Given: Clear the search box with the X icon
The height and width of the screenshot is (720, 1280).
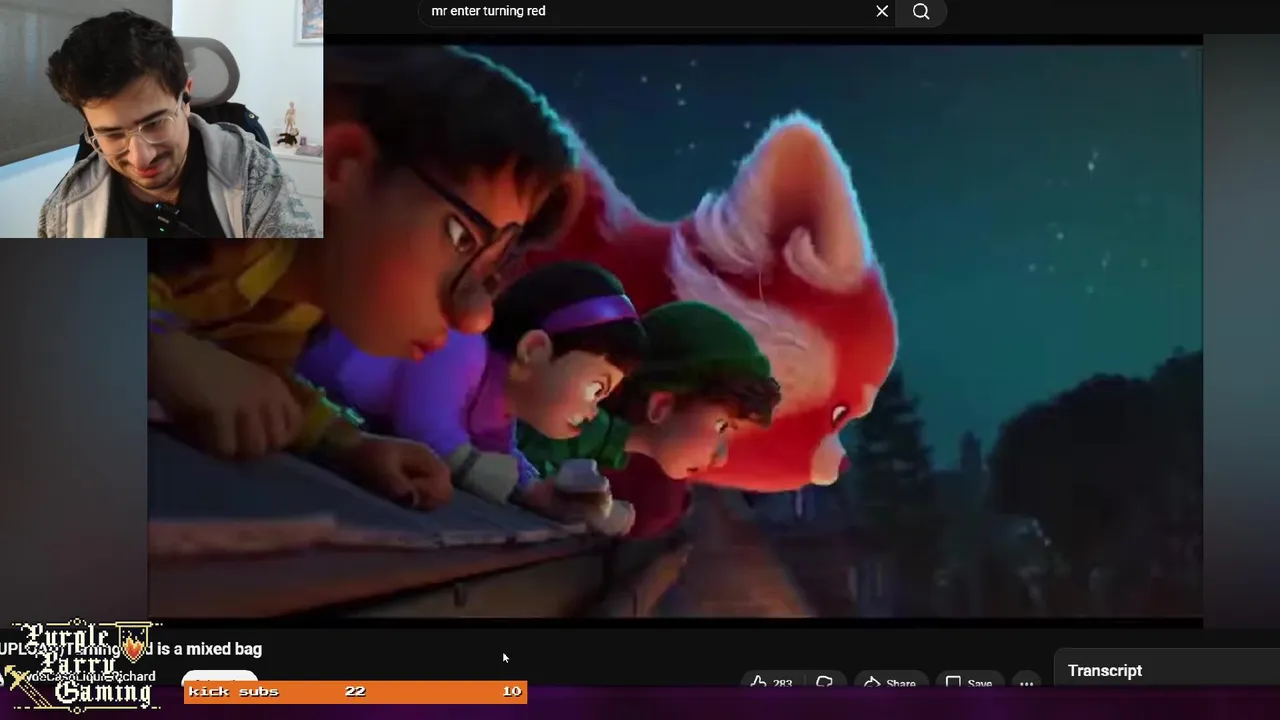Looking at the screenshot, I should pyautogui.click(x=882, y=11).
